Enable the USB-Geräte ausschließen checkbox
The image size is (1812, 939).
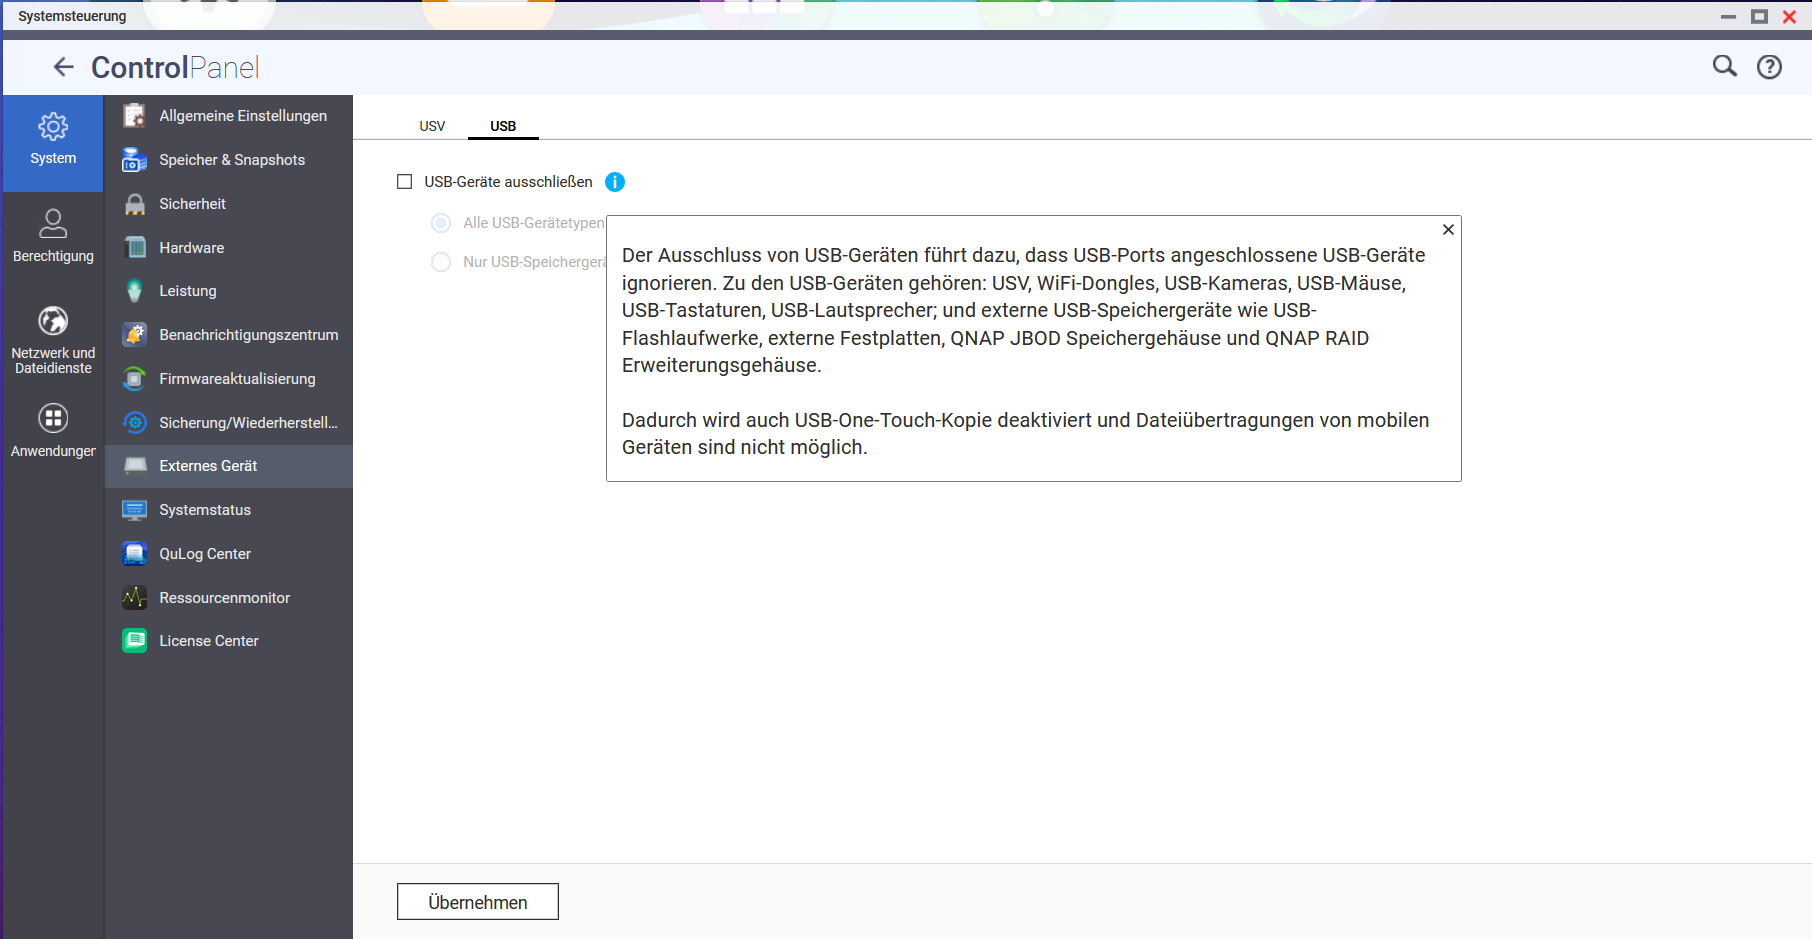point(405,182)
